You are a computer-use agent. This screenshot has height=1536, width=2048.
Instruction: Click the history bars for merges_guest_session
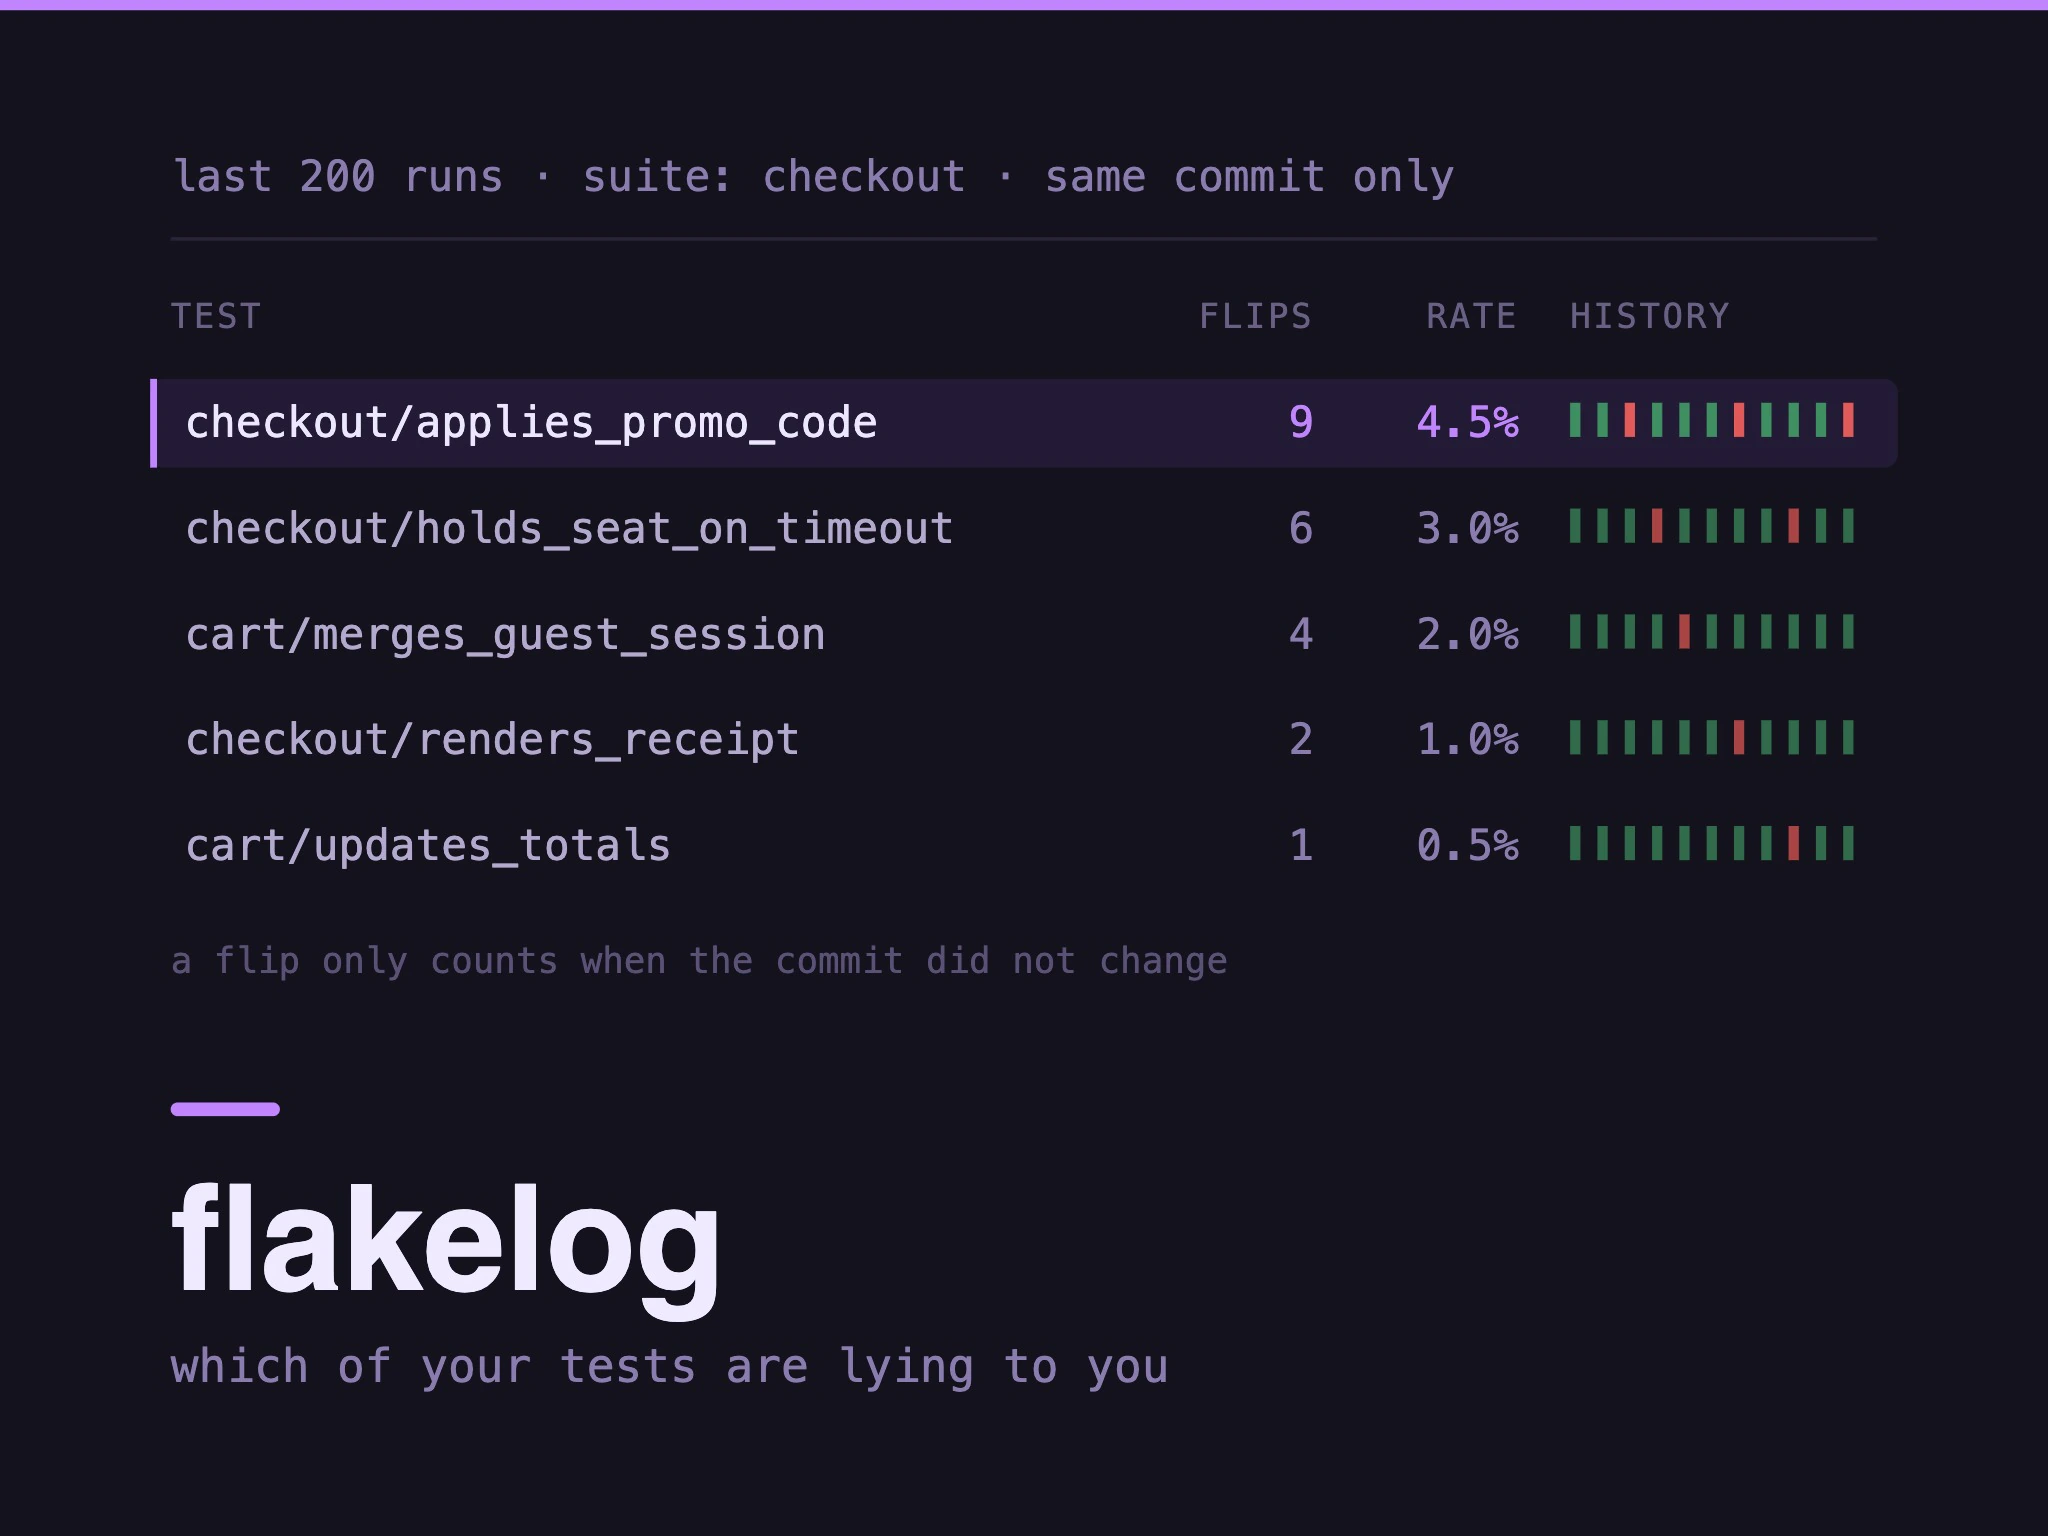[1712, 632]
